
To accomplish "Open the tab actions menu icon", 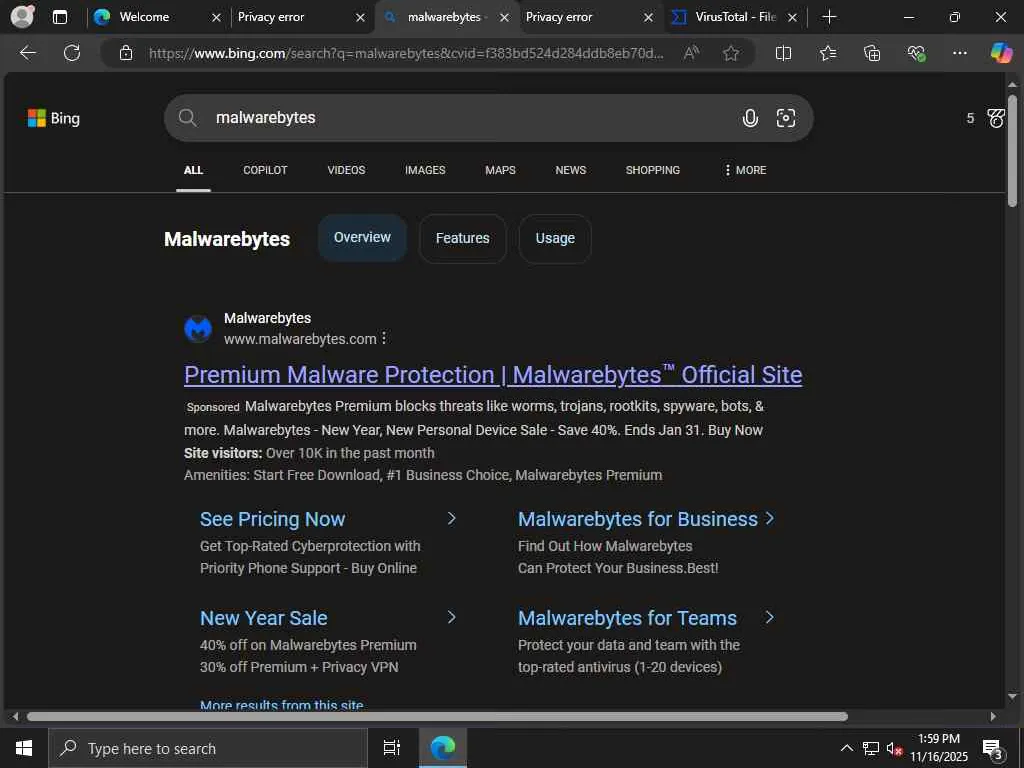I will point(59,17).
